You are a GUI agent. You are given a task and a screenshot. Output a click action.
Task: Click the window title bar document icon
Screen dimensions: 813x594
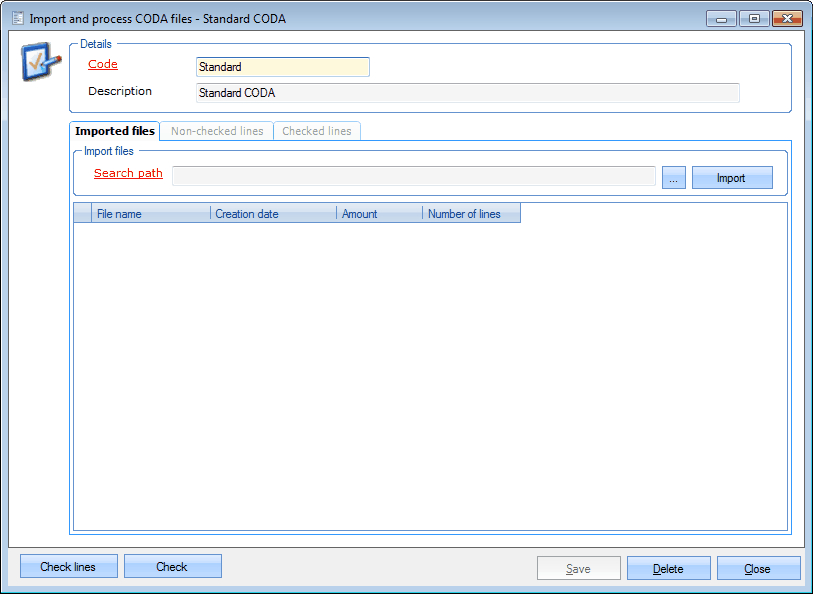[17, 19]
